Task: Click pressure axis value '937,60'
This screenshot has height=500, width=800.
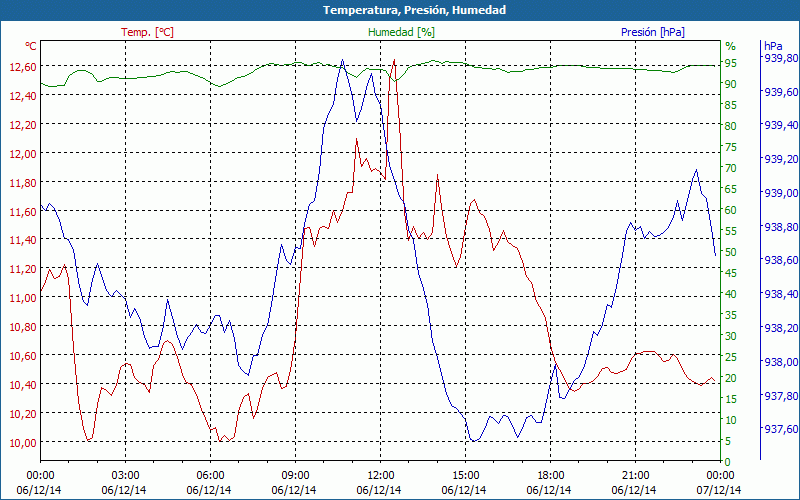Action: click(781, 429)
